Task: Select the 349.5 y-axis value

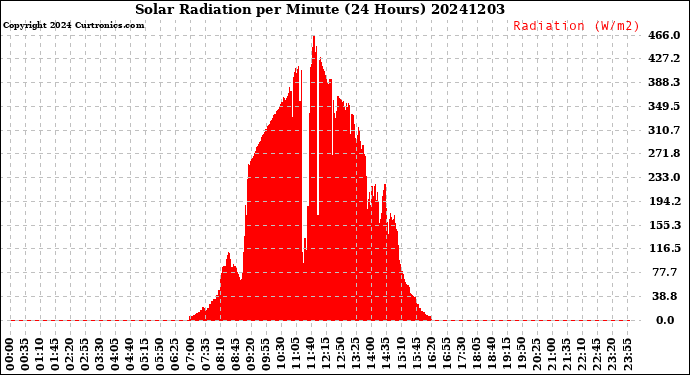Action: (x=665, y=106)
